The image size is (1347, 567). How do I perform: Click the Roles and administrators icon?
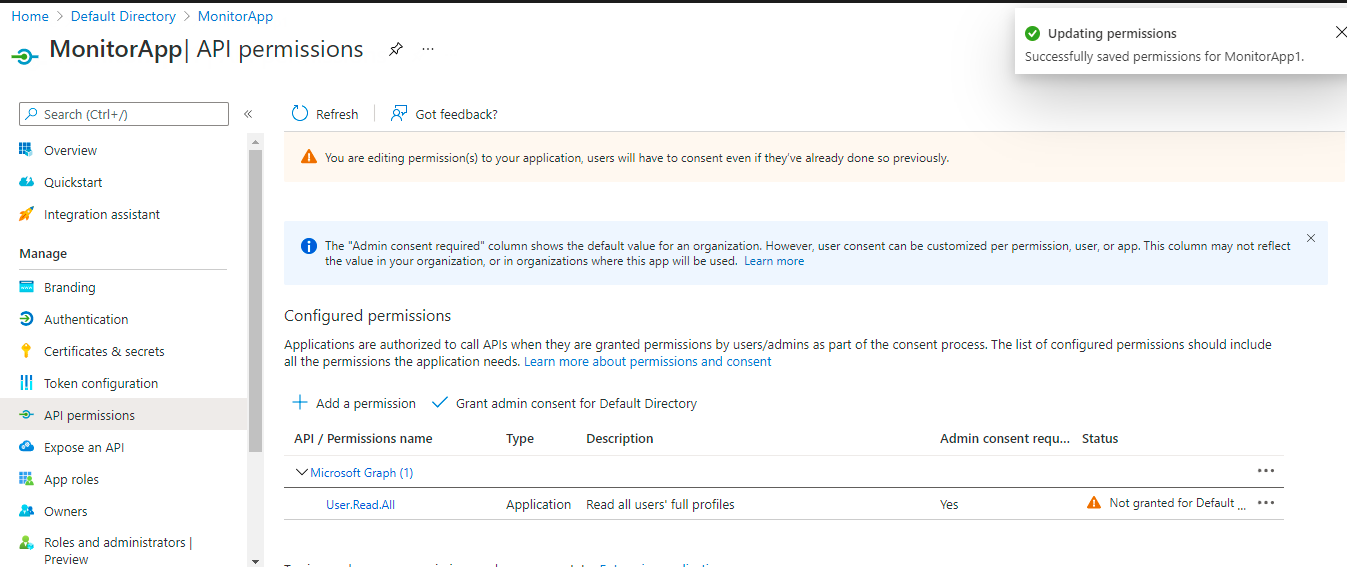coord(26,543)
